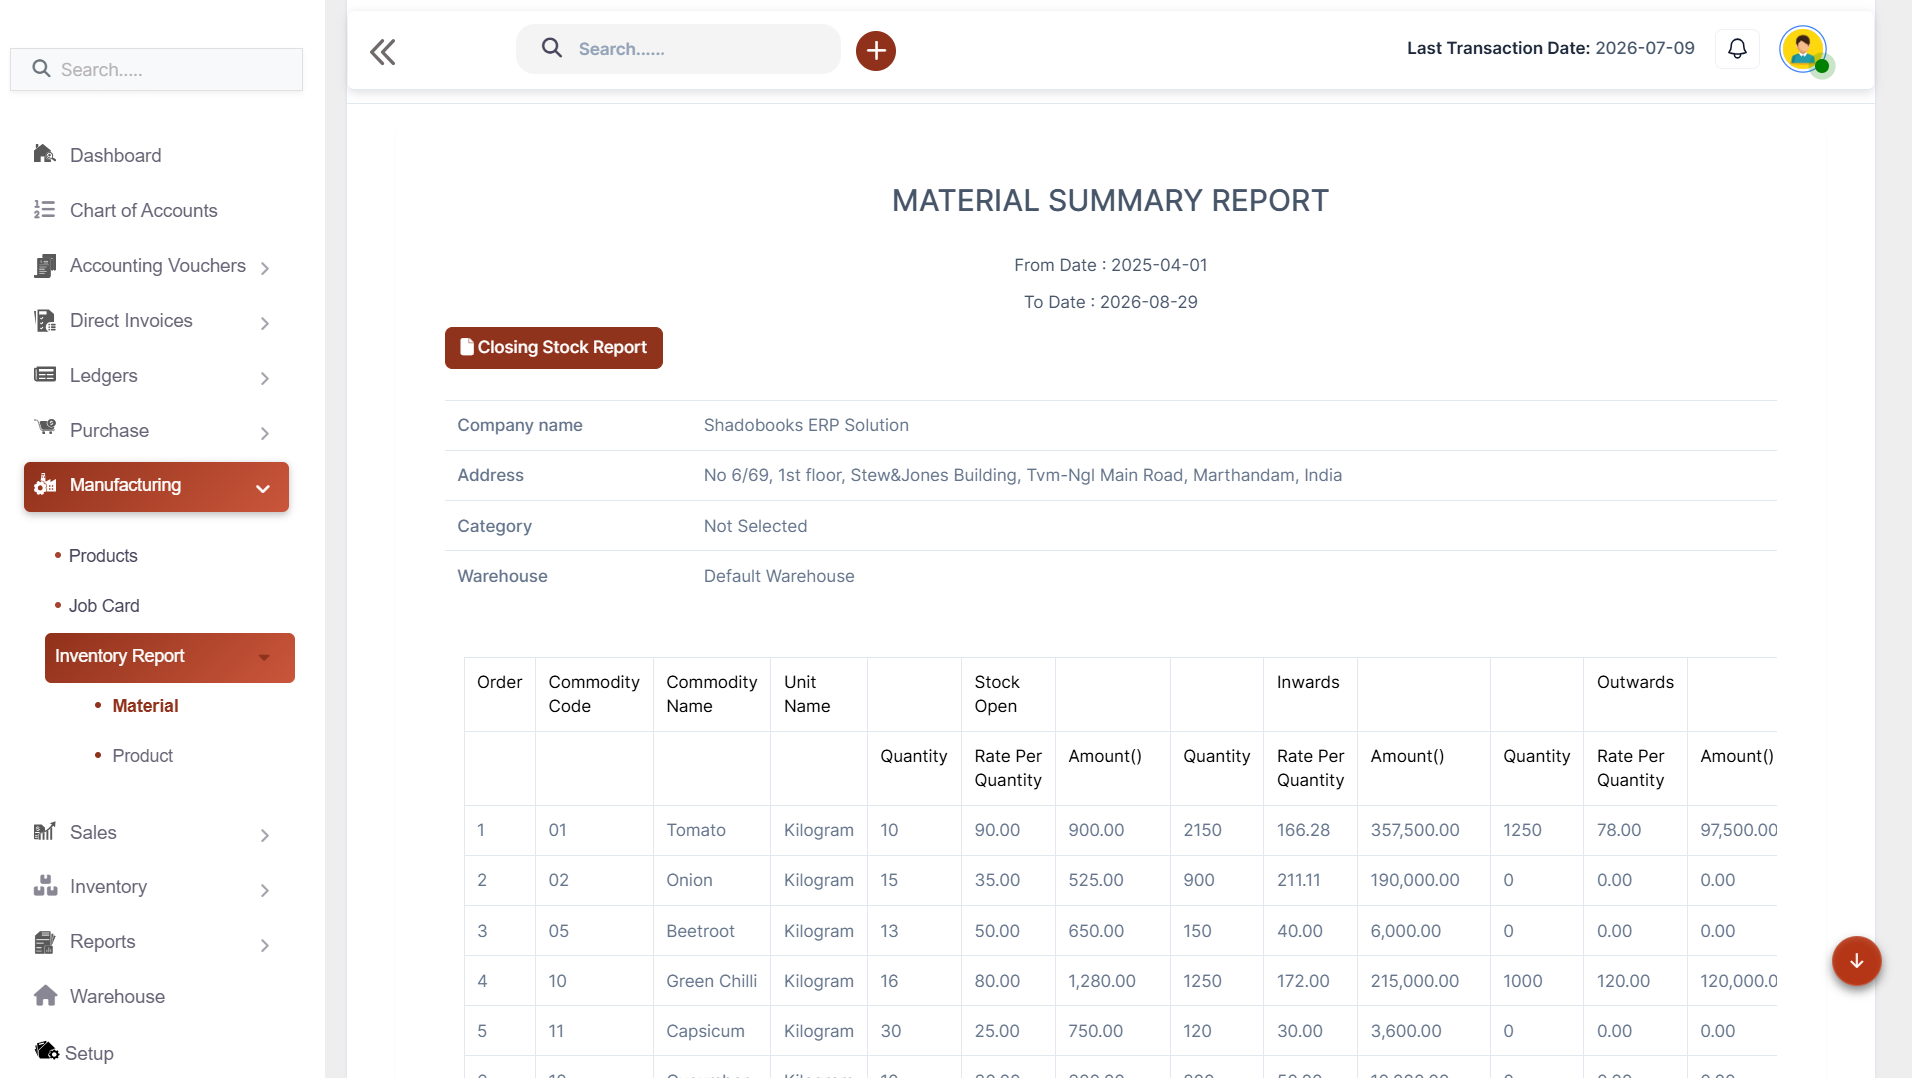Expand Ledgers submenu chevron
The width and height of the screenshot is (1912, 1078).
pyautogui.click(x=265, y=378)
